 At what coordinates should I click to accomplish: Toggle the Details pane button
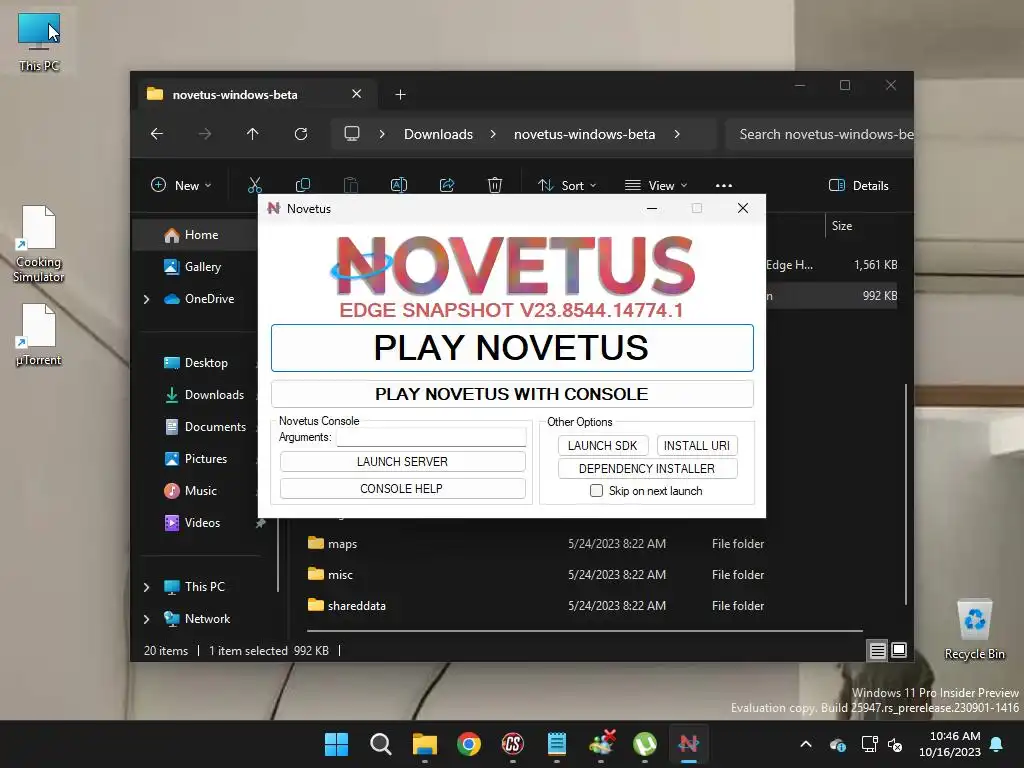pos(859,185)
